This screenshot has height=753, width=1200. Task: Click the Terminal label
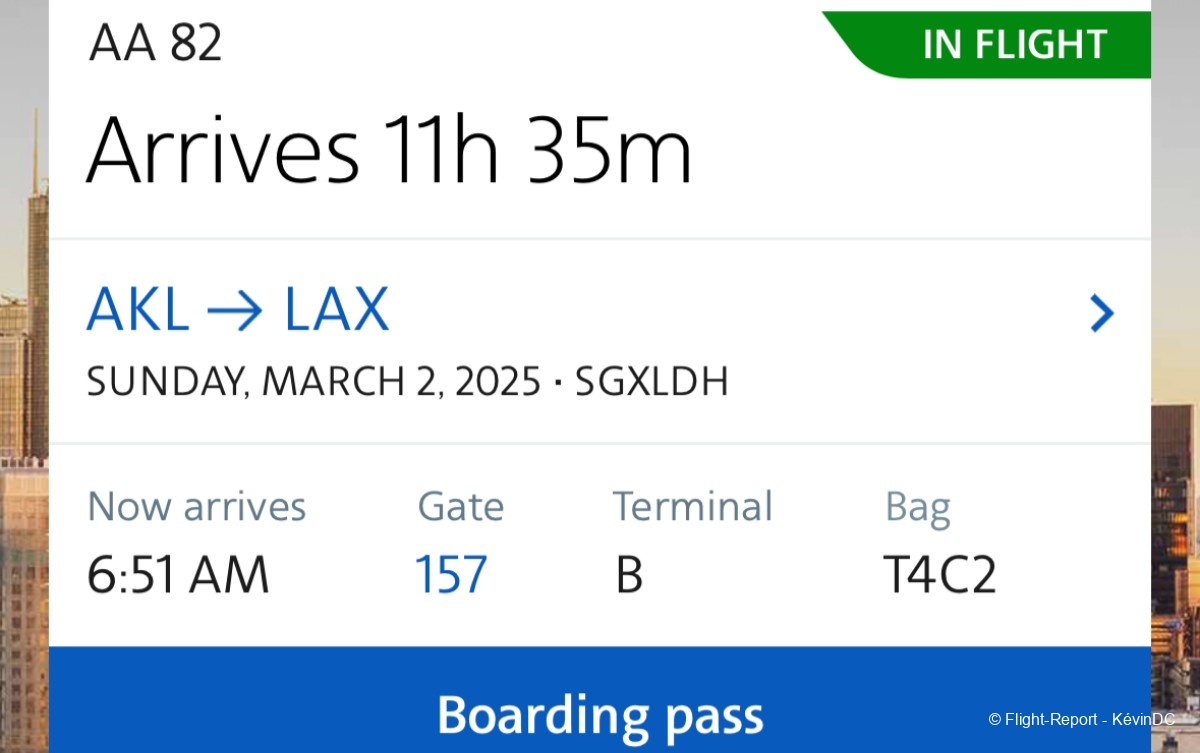(692, 507)
